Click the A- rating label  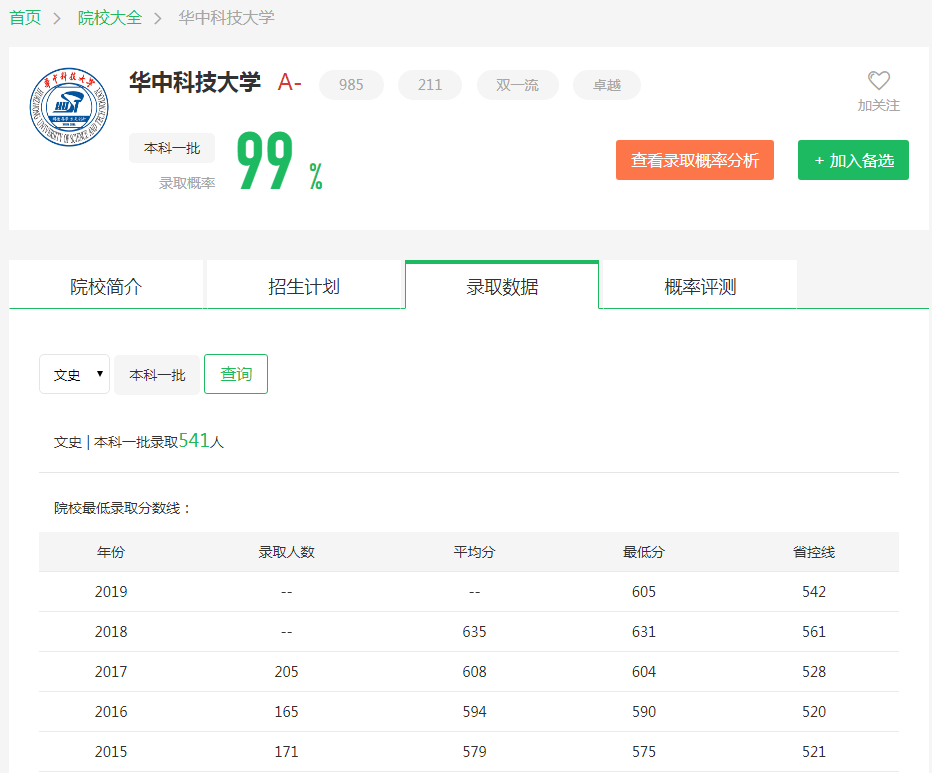(x=289, y=82)
